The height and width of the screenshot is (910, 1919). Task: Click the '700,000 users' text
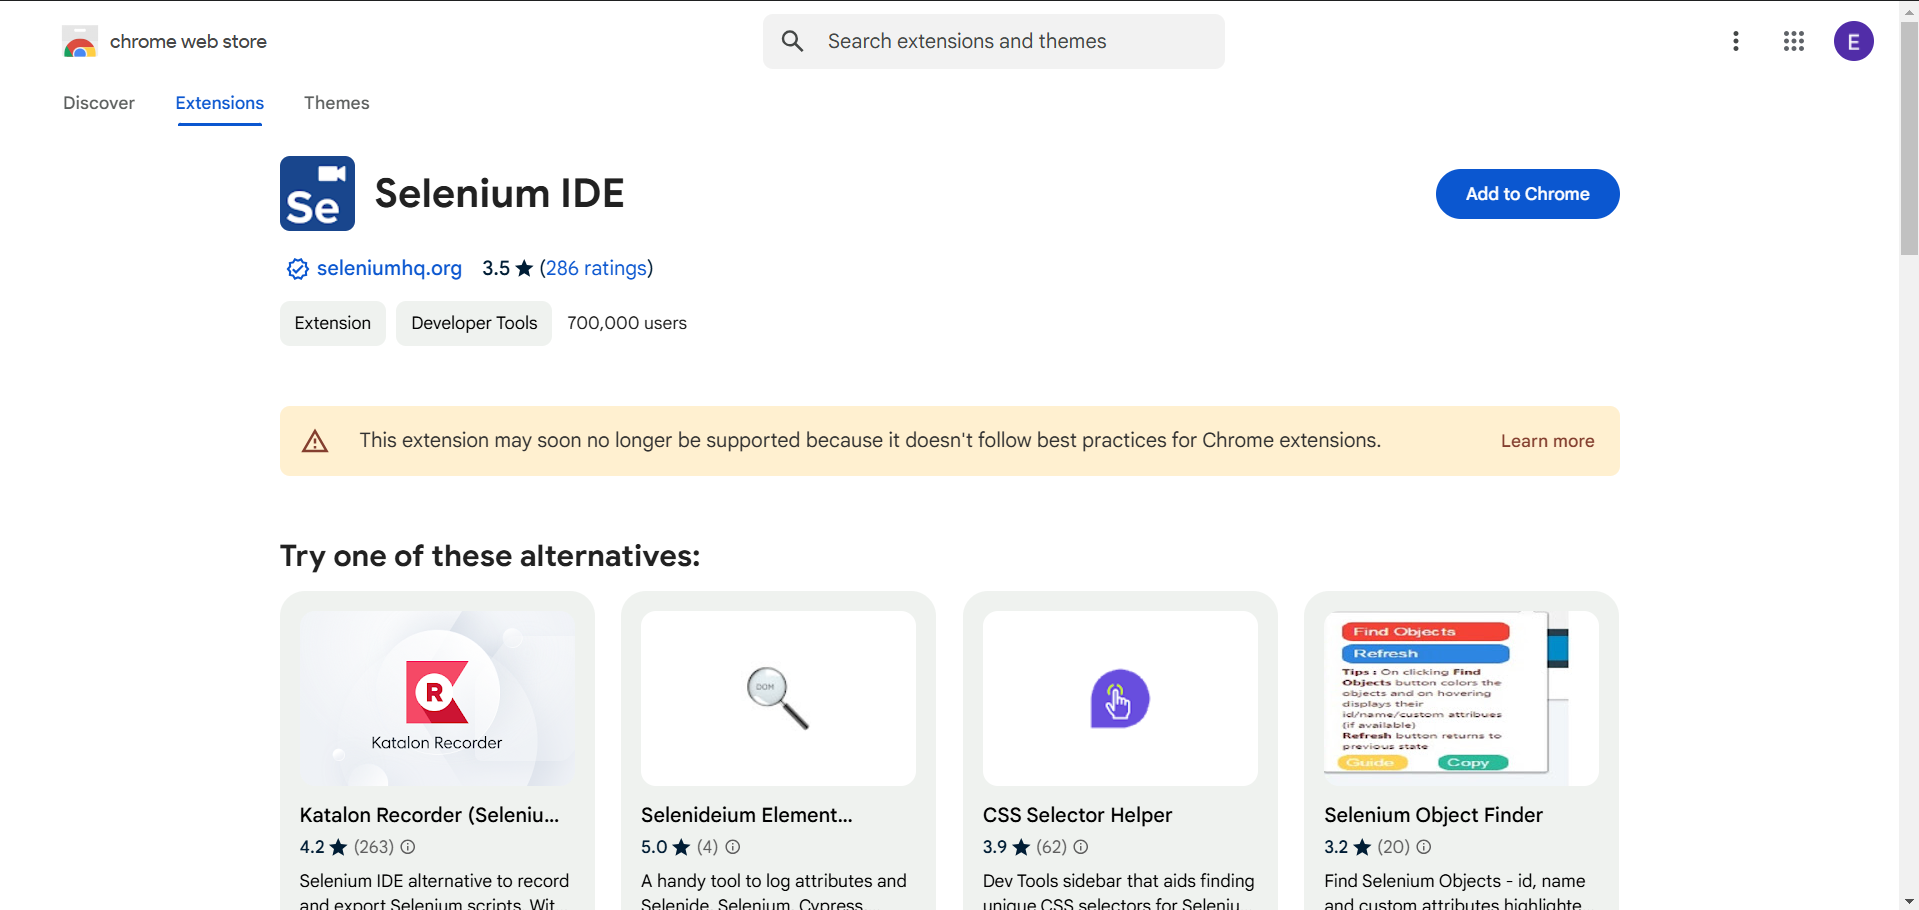click(627, 323)
